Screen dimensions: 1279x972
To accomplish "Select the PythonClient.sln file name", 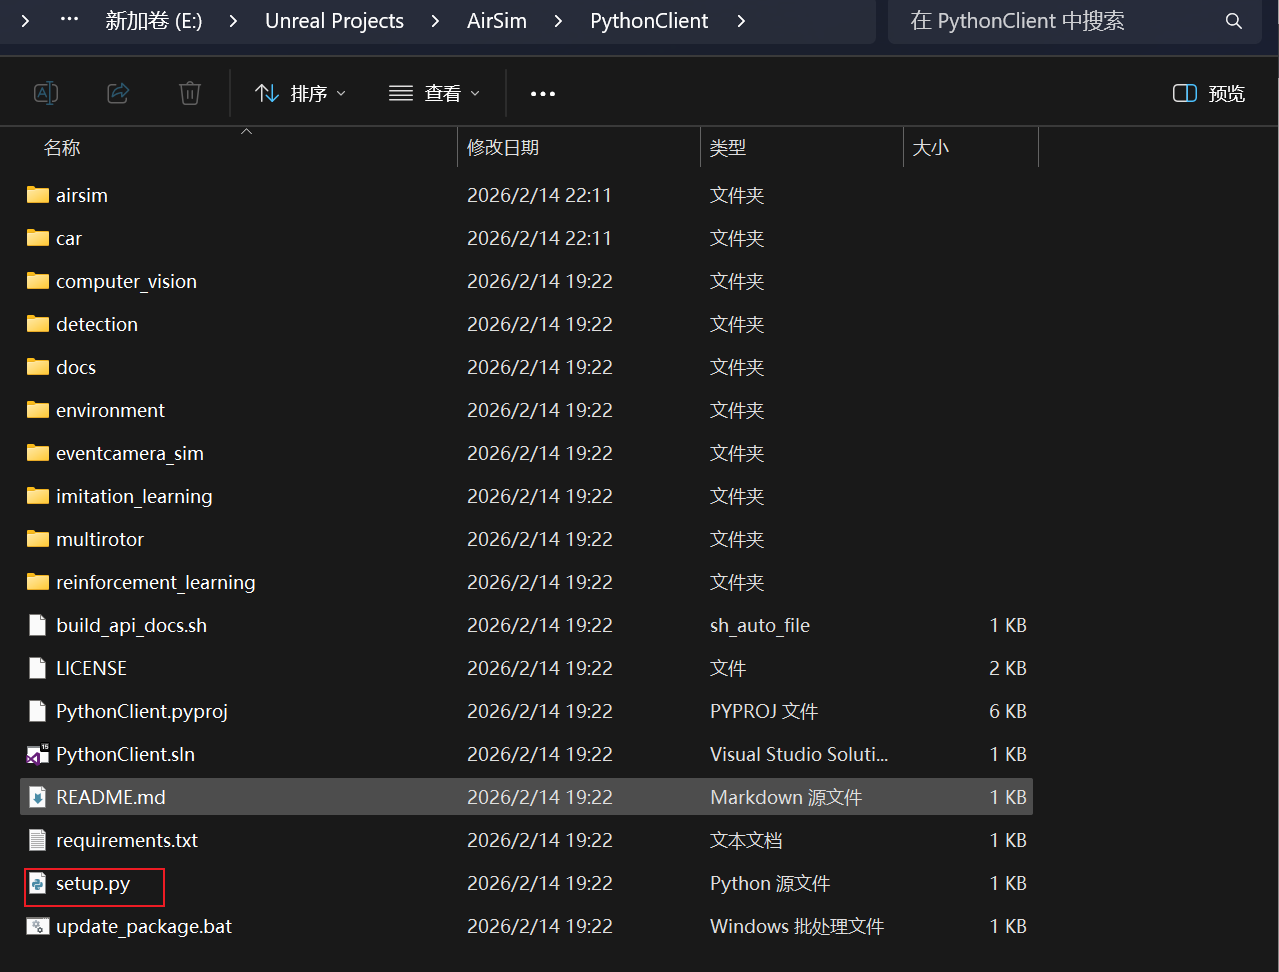I will [125, 754].
